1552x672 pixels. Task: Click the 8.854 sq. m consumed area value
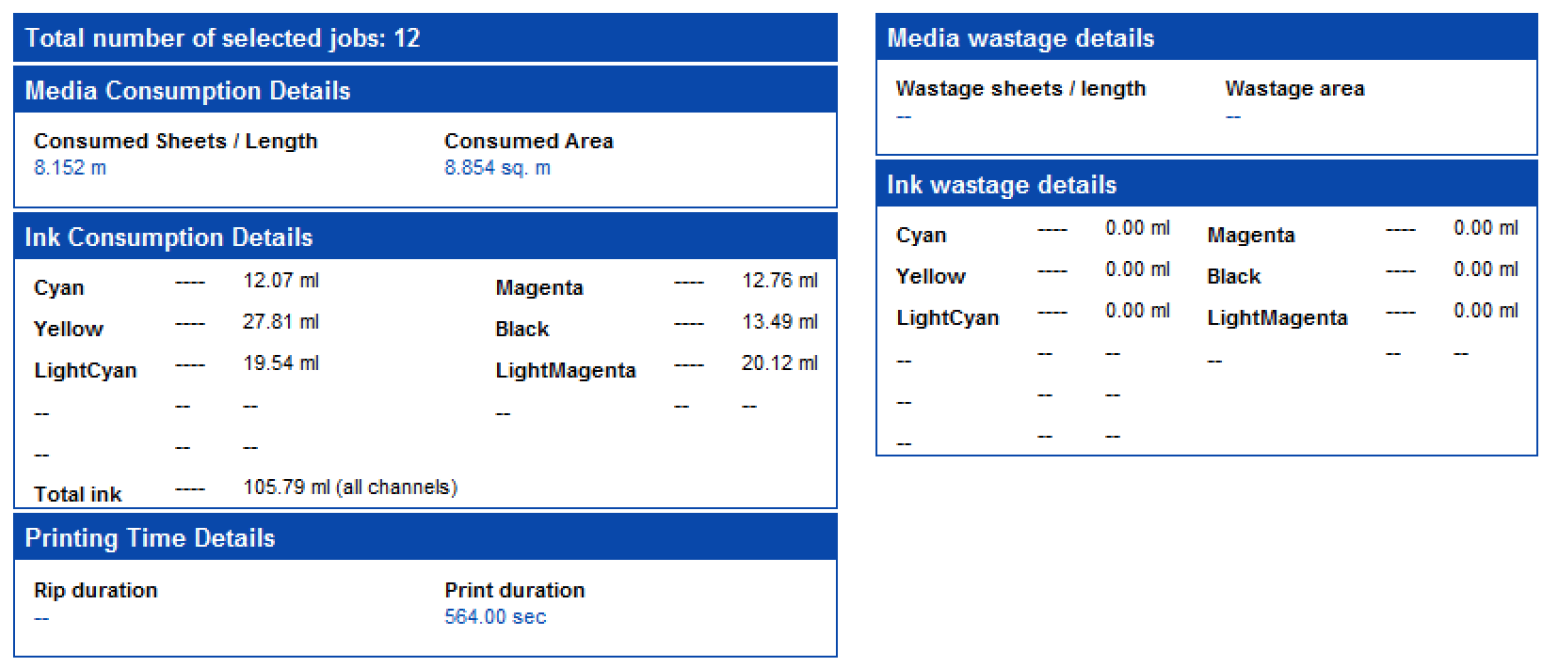[497, 167]
